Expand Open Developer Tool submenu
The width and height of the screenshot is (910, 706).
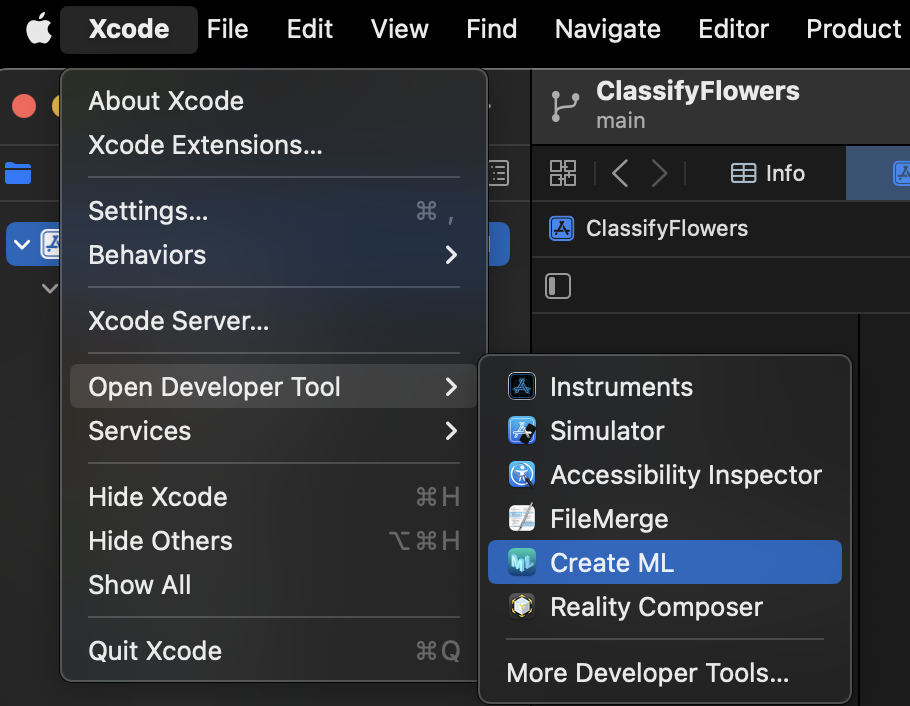tap(273, 387)
